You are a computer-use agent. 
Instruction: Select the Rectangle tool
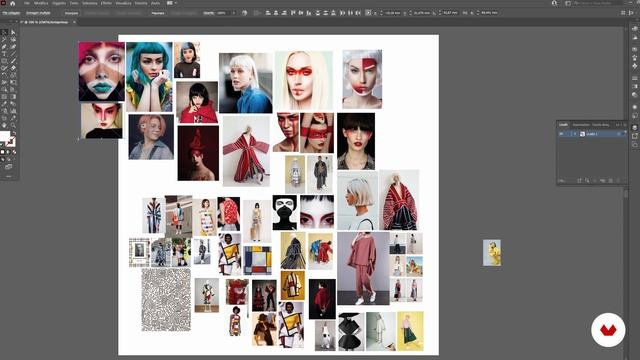(x=4, y=61)
